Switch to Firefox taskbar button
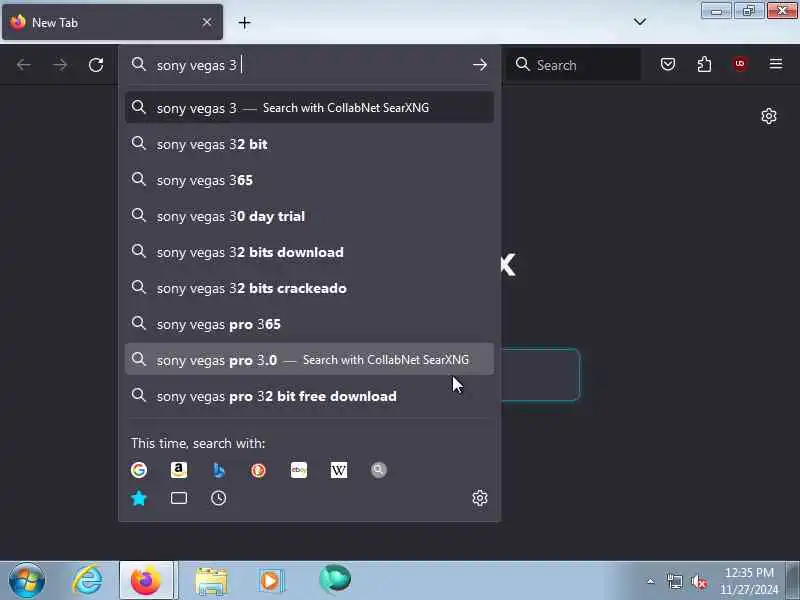The height and width of the screenshot is (600, 800). click(x=146, y=581)
